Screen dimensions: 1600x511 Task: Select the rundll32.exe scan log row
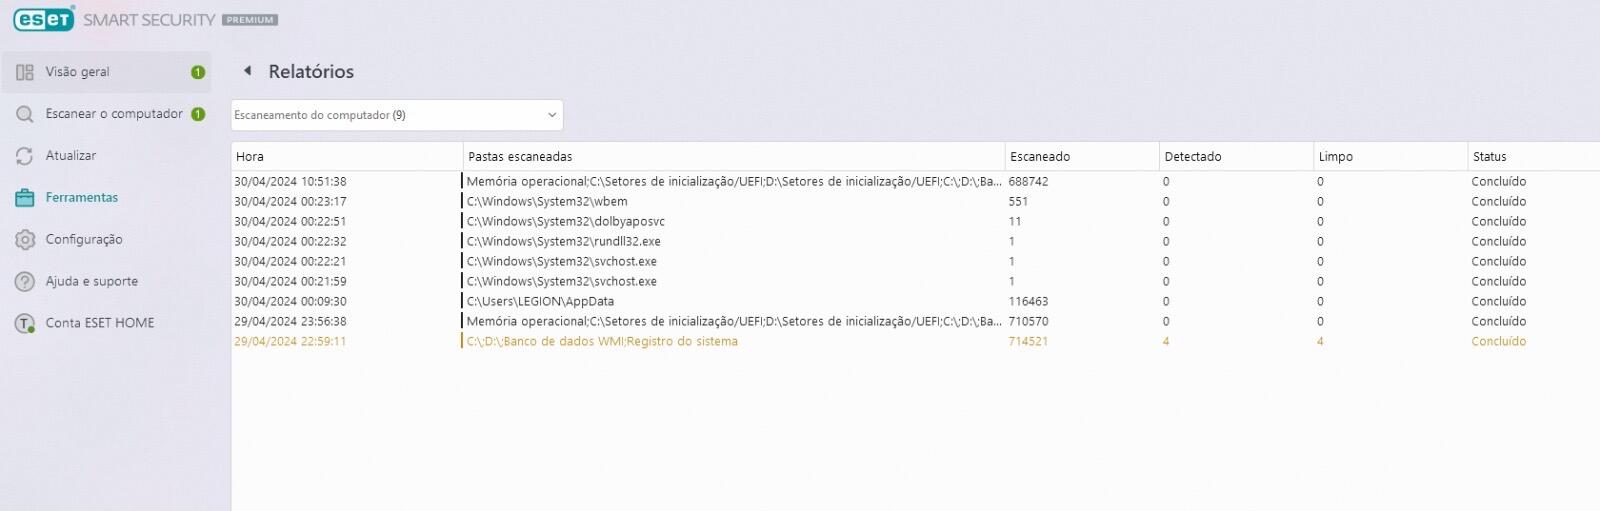(915, 242)
